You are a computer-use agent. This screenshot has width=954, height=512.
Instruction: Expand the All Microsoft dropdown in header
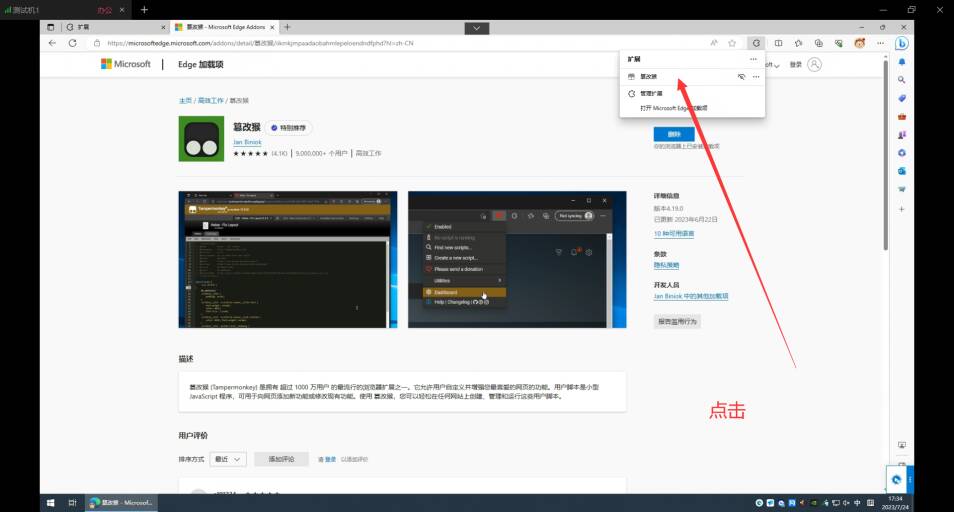[x=772, y=65]
